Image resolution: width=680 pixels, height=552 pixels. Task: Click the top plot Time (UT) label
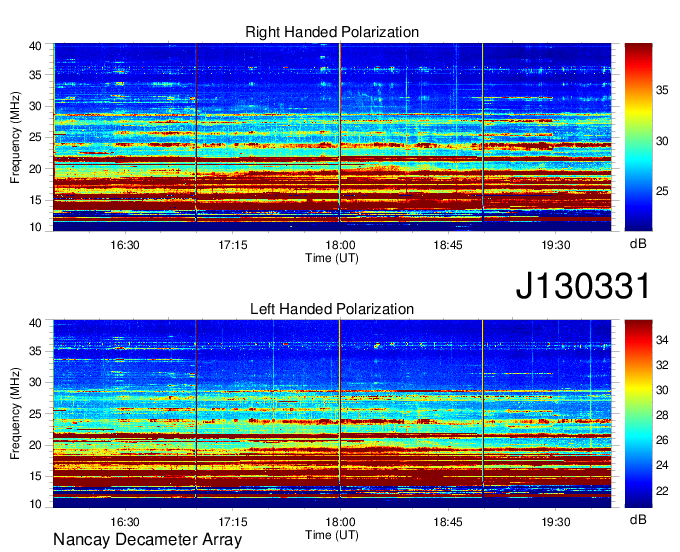click(332, 258)
